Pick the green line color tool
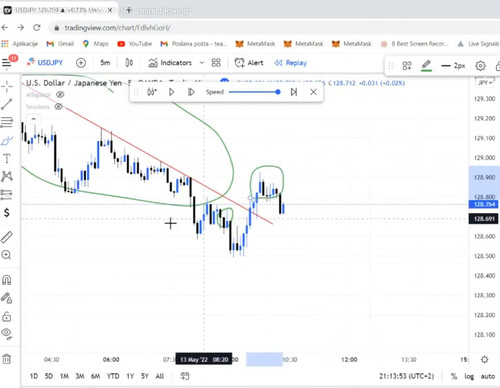Viewport: 500px width, 388px height. 426,66
